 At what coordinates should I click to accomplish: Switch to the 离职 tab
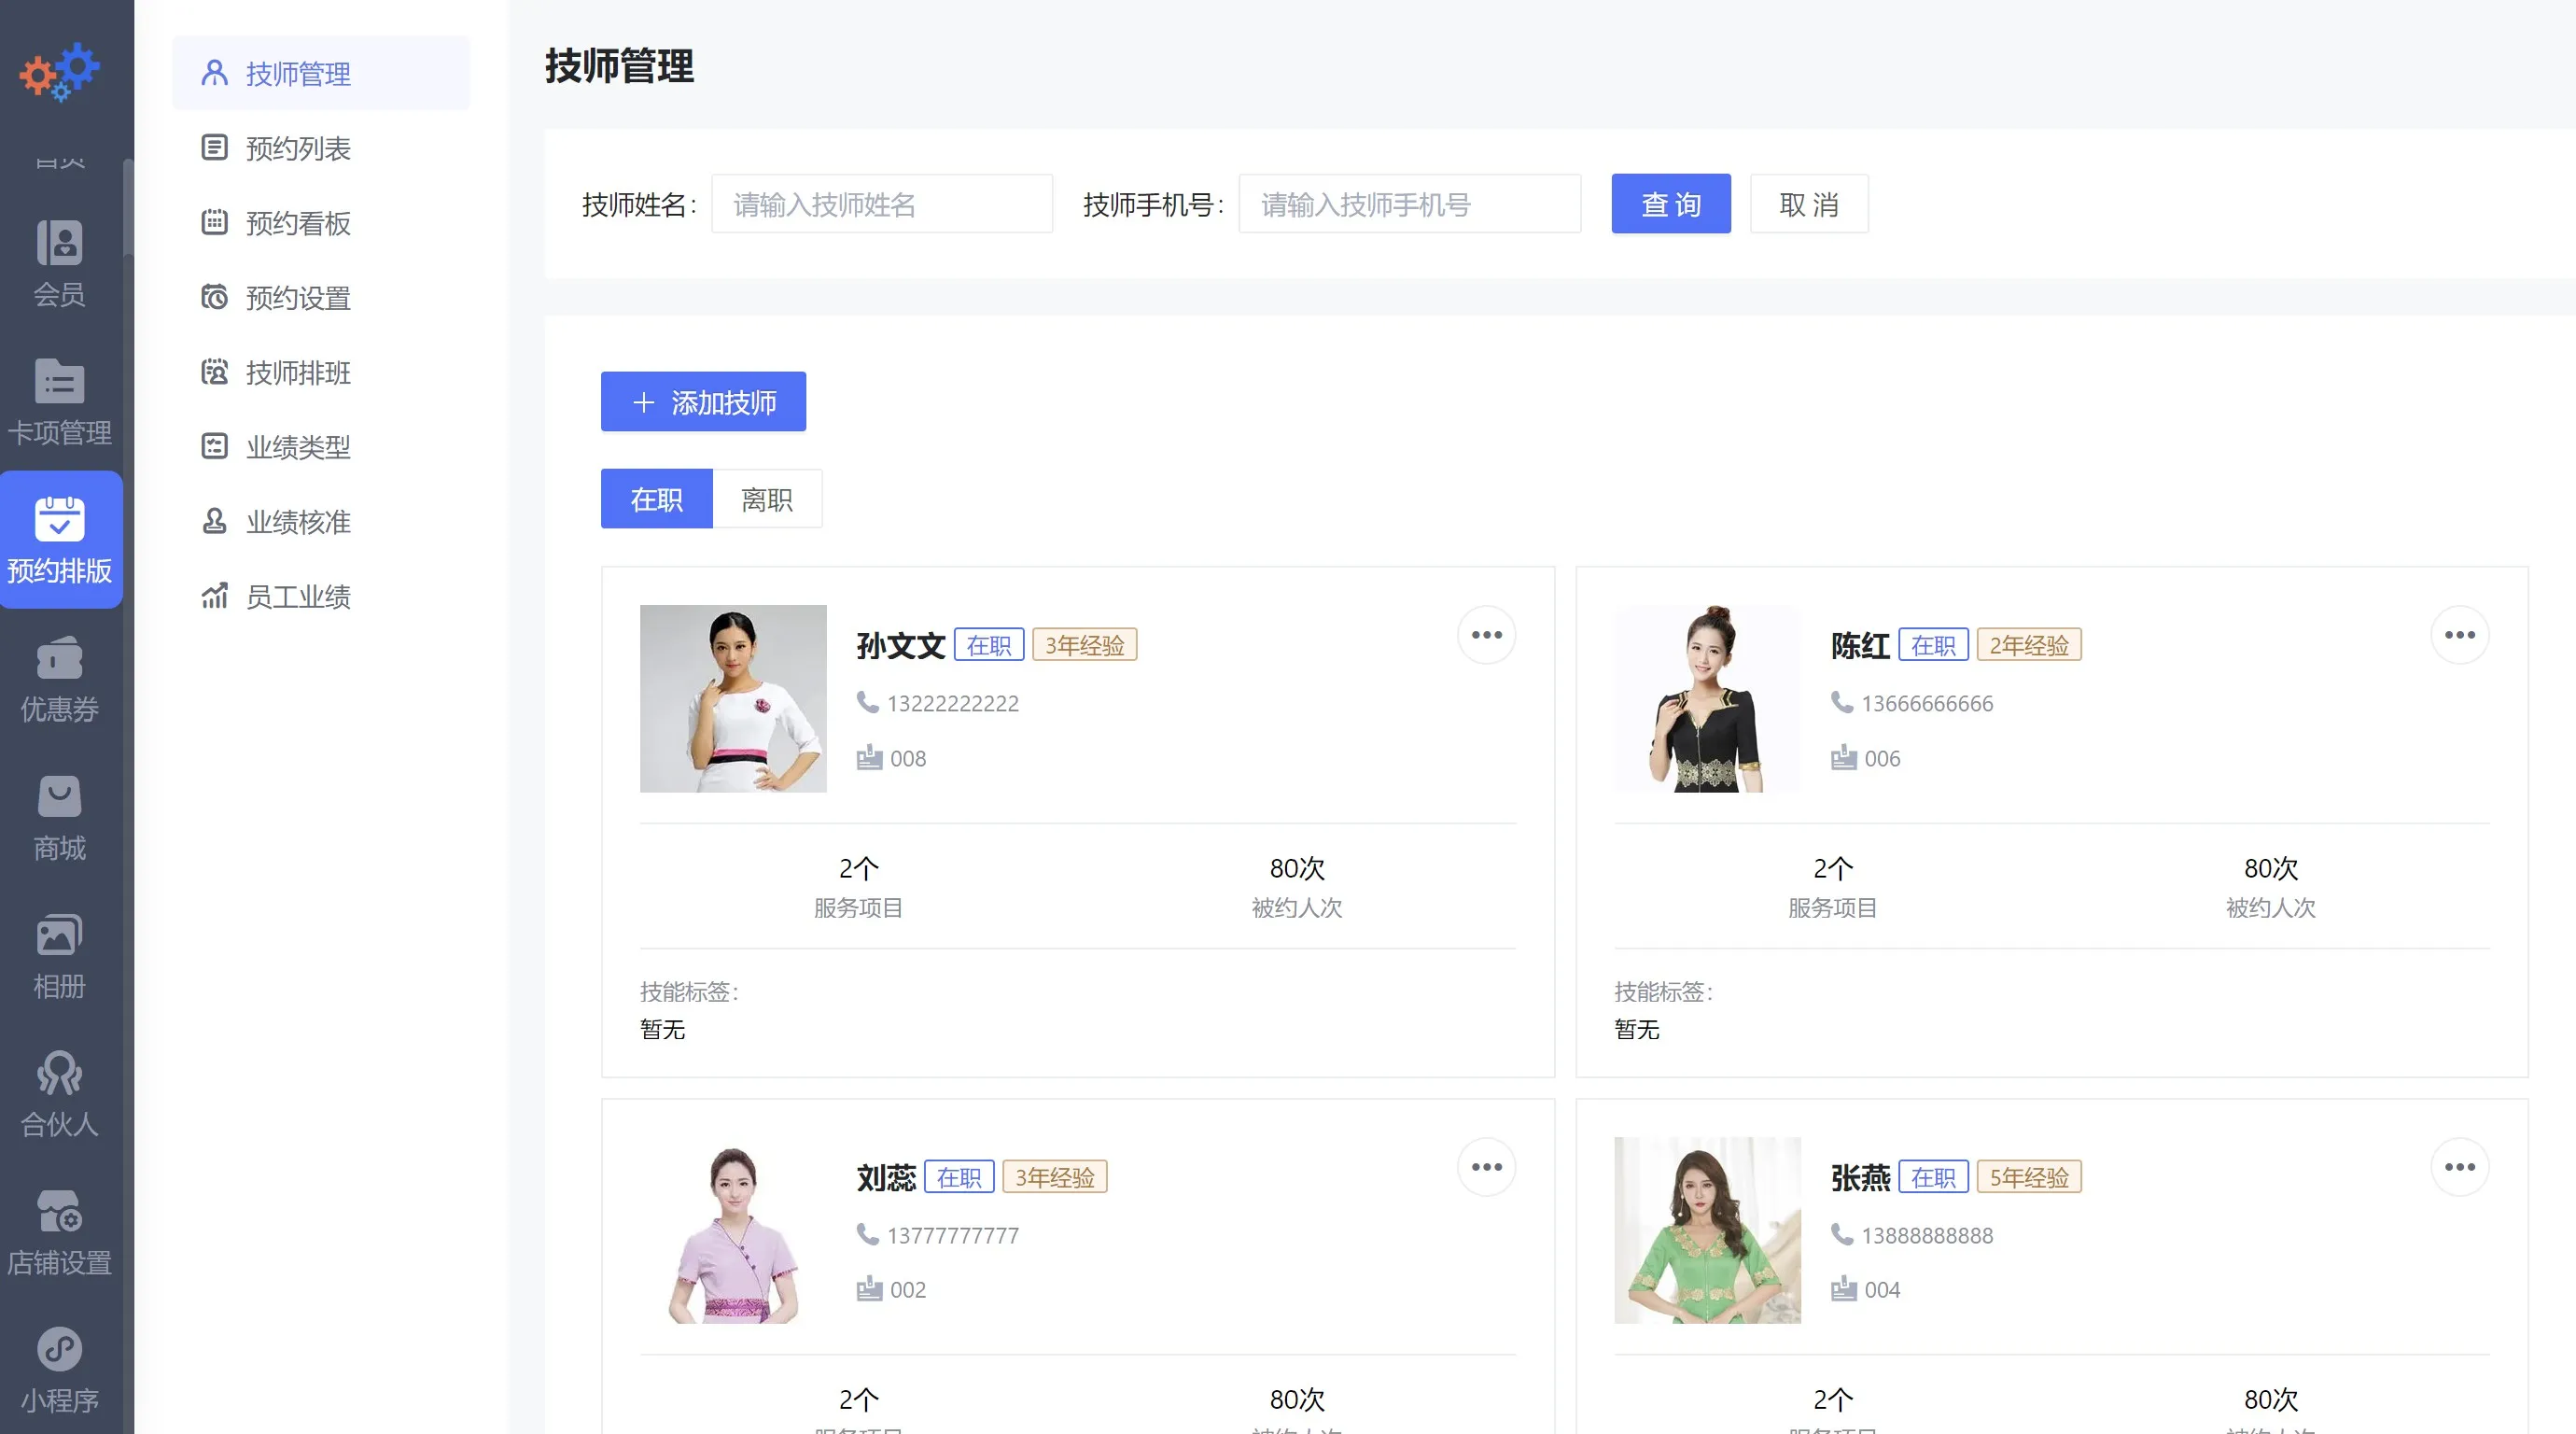[767, 499]
